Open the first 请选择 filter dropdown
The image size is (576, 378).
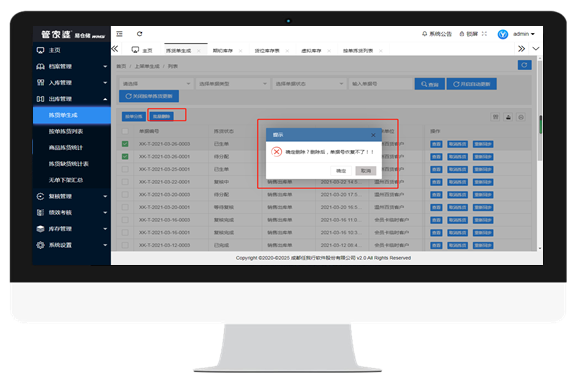tap(156, 84)
